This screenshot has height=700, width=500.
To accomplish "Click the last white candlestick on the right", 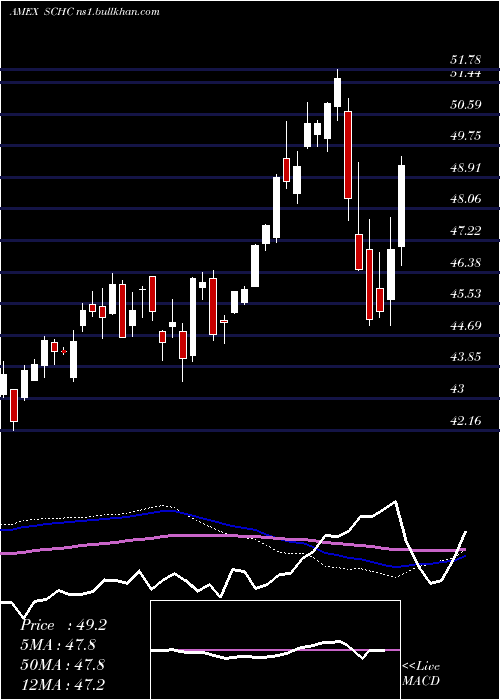I will [x=401, y=206].
